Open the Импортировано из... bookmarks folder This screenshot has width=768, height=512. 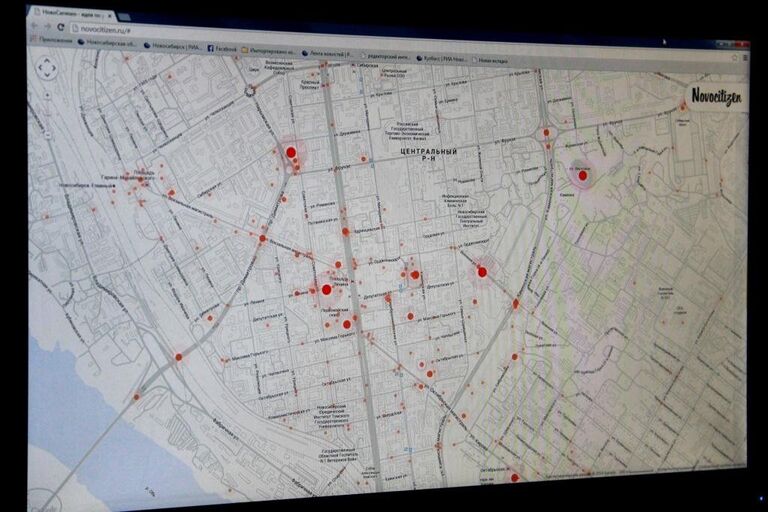point(269,50)
